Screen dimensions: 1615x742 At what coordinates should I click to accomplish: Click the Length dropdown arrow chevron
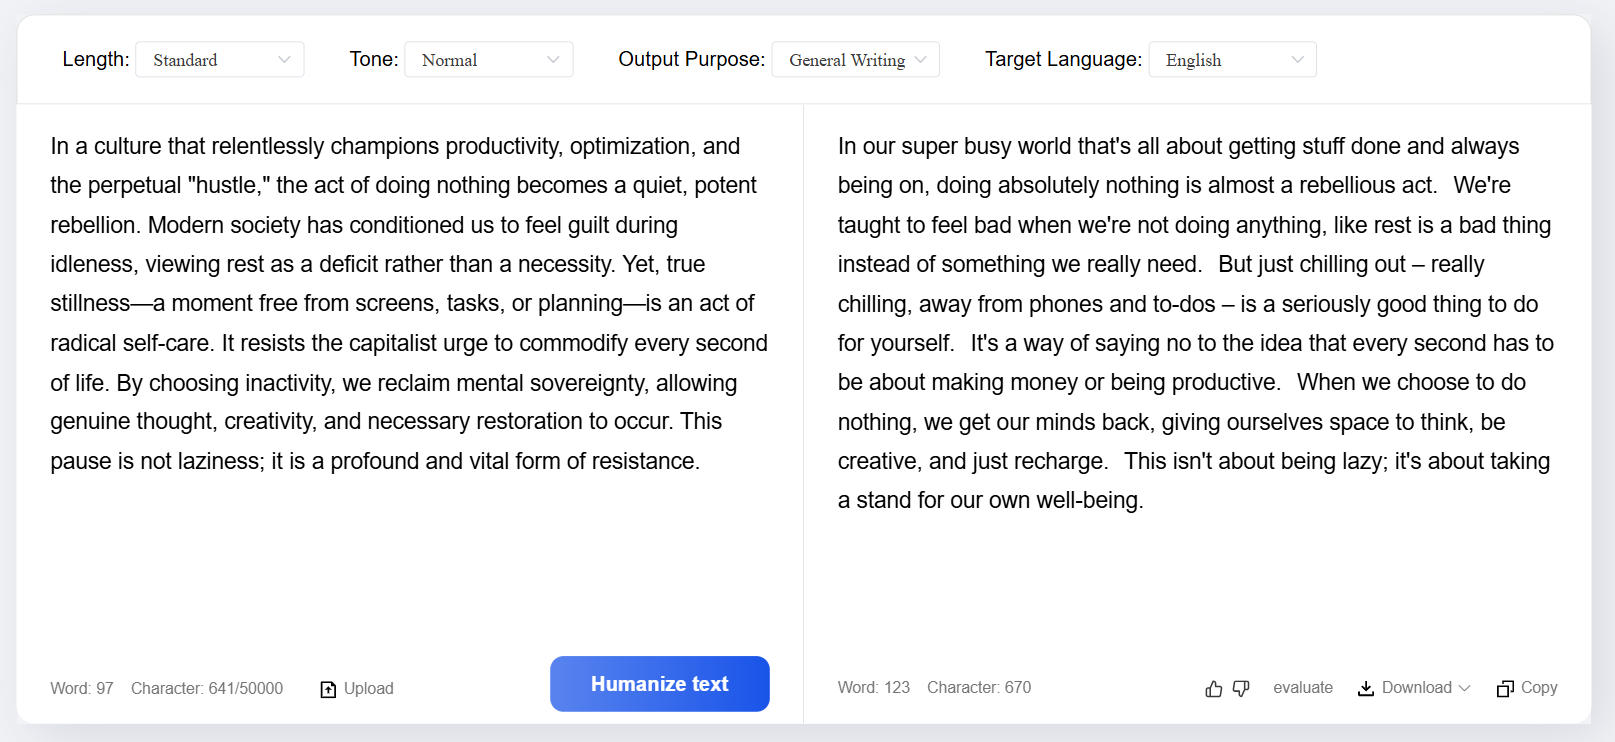tap(284, 60)
